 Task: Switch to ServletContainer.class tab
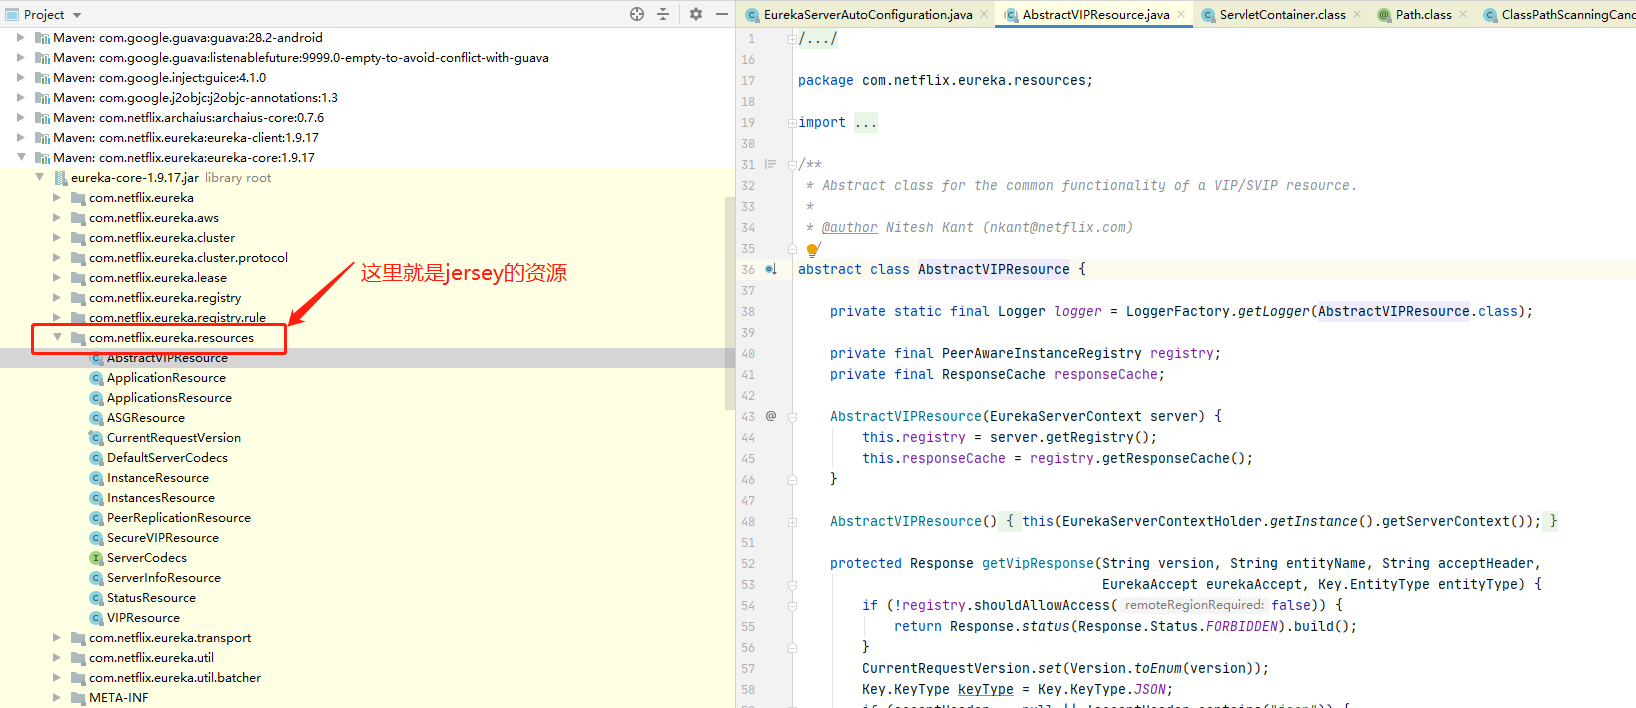[x=1282, y=14]
